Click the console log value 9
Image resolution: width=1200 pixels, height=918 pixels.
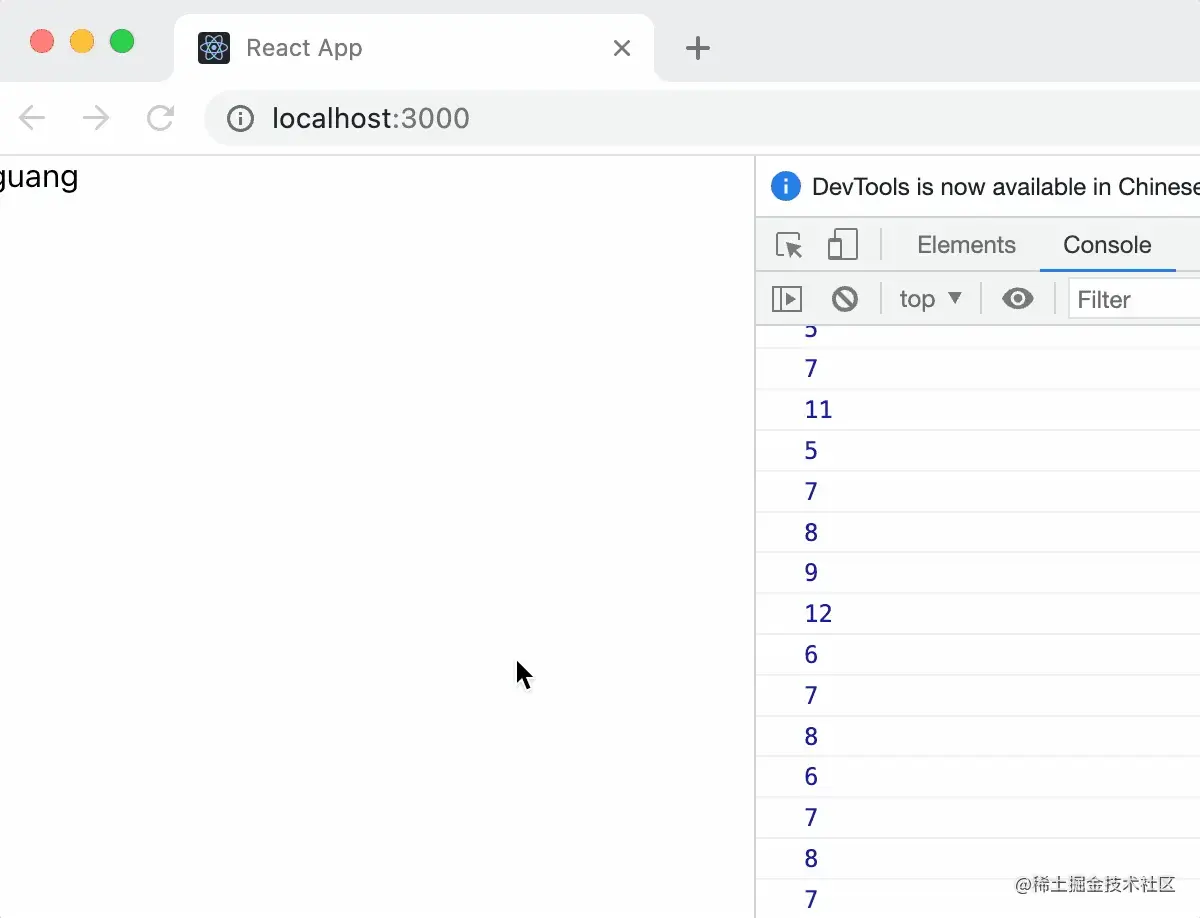(x=811, y=572)
